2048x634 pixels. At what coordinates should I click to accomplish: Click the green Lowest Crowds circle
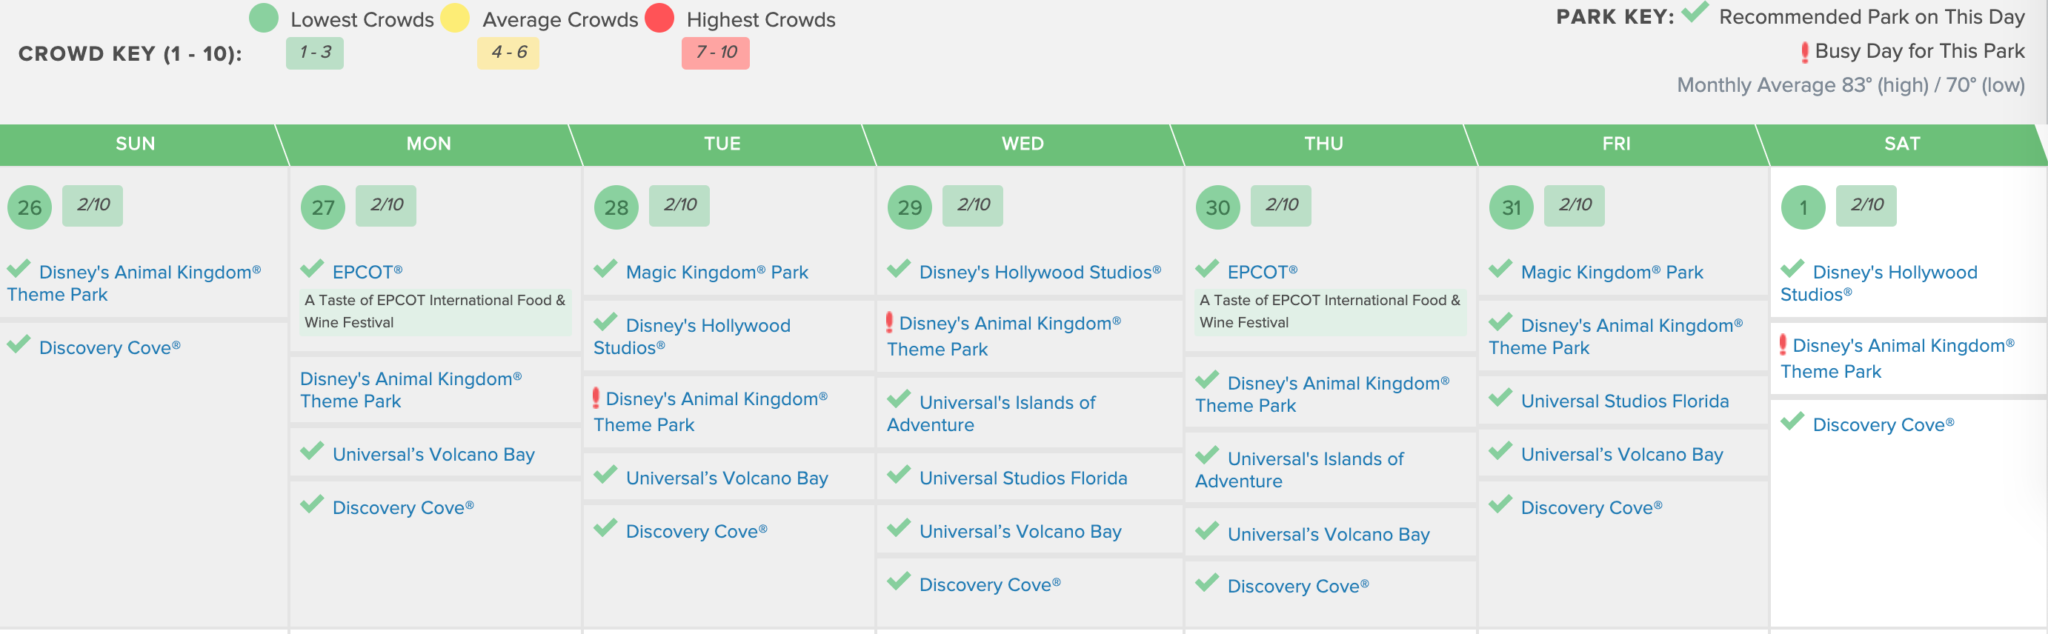coord(263,18)
